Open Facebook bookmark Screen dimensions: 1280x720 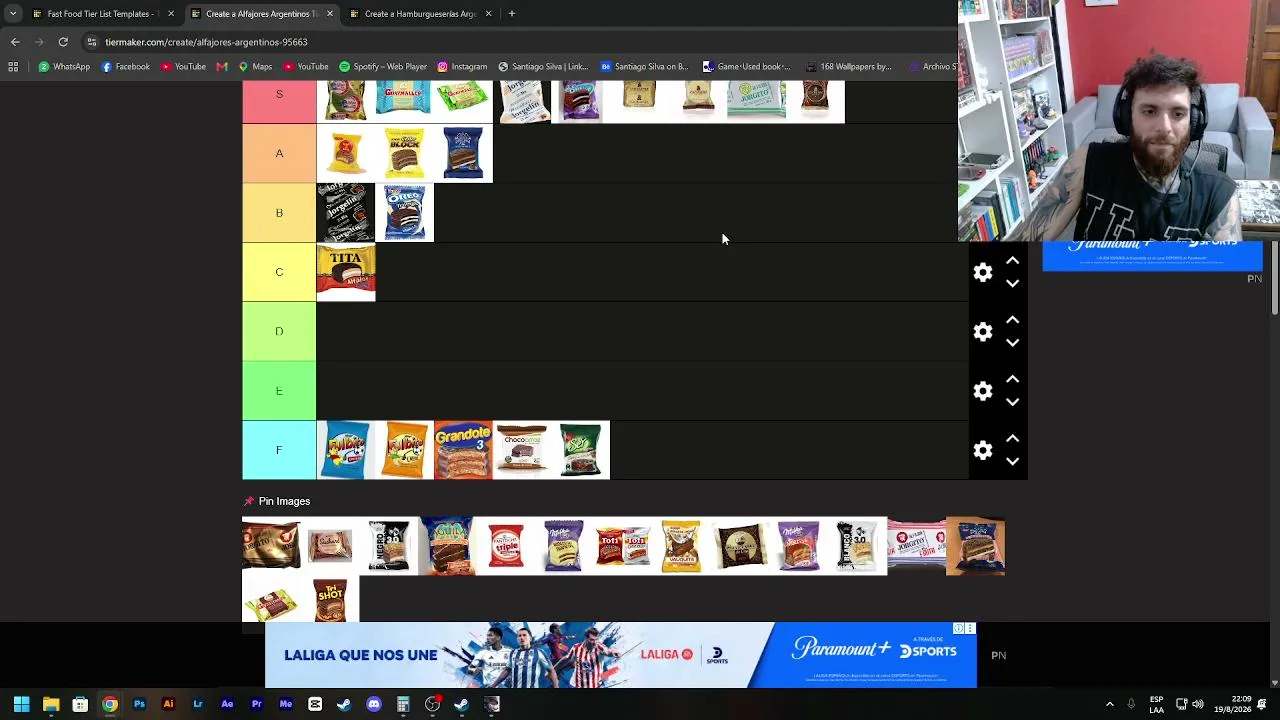(125, 67)
